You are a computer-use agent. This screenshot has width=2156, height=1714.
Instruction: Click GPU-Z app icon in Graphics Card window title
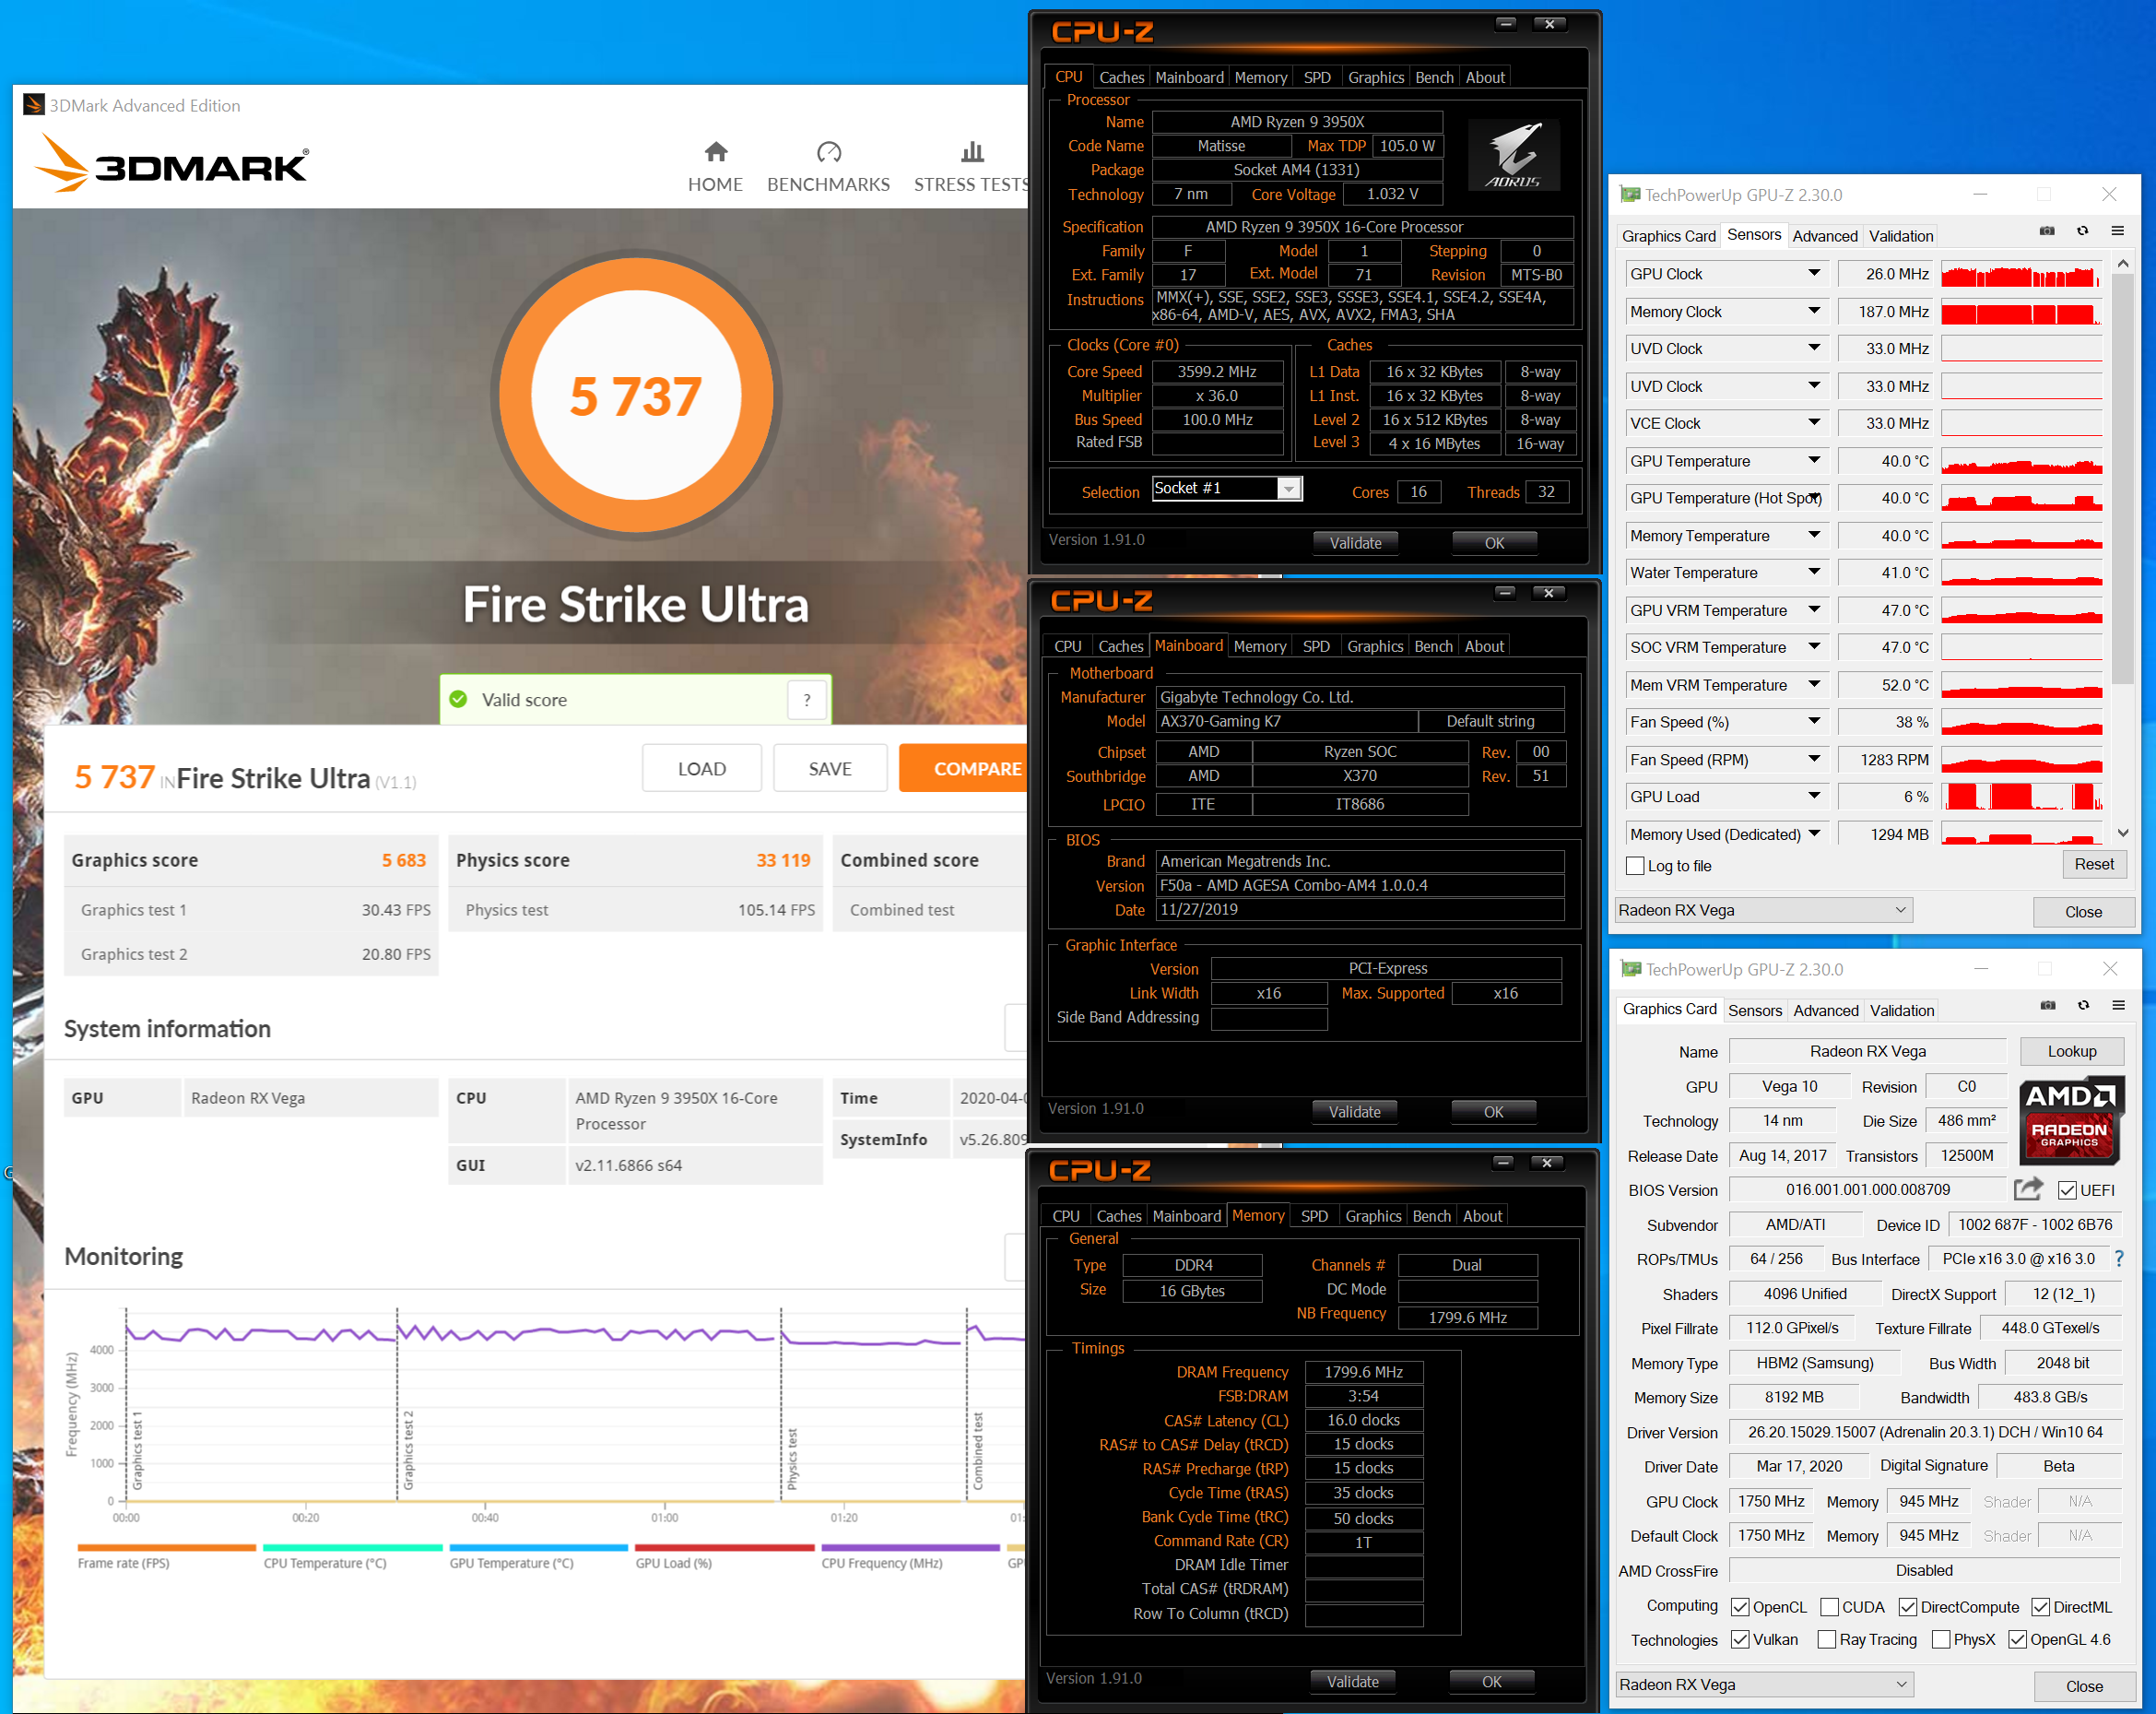1632,968
